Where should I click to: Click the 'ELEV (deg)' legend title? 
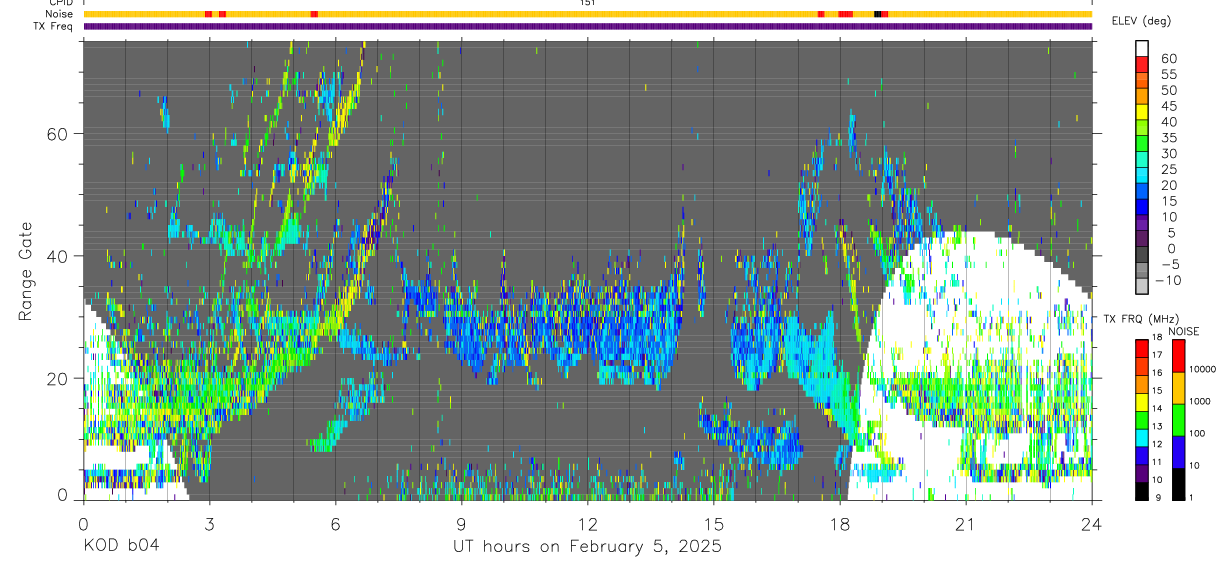pos(1143,21)
